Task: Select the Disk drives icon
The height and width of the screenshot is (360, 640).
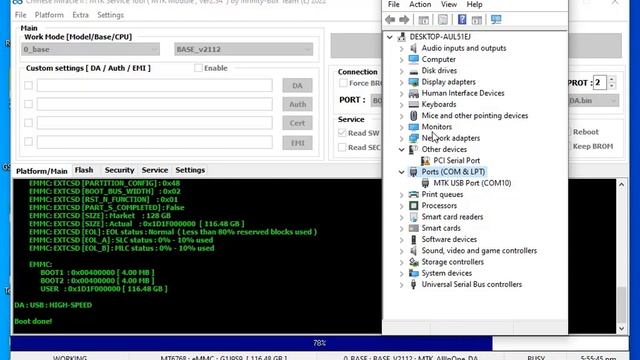Action: pyautogui.click(x=413, y=71)
